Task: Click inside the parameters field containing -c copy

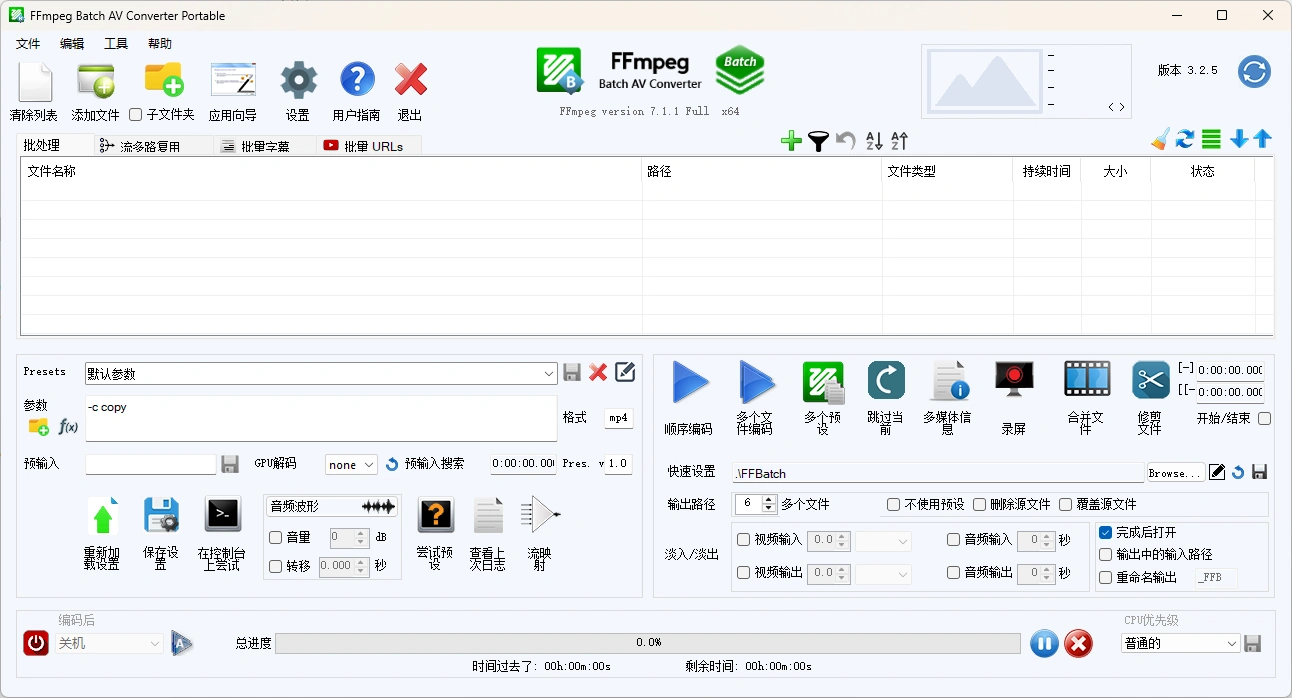Action: point(320,418)
